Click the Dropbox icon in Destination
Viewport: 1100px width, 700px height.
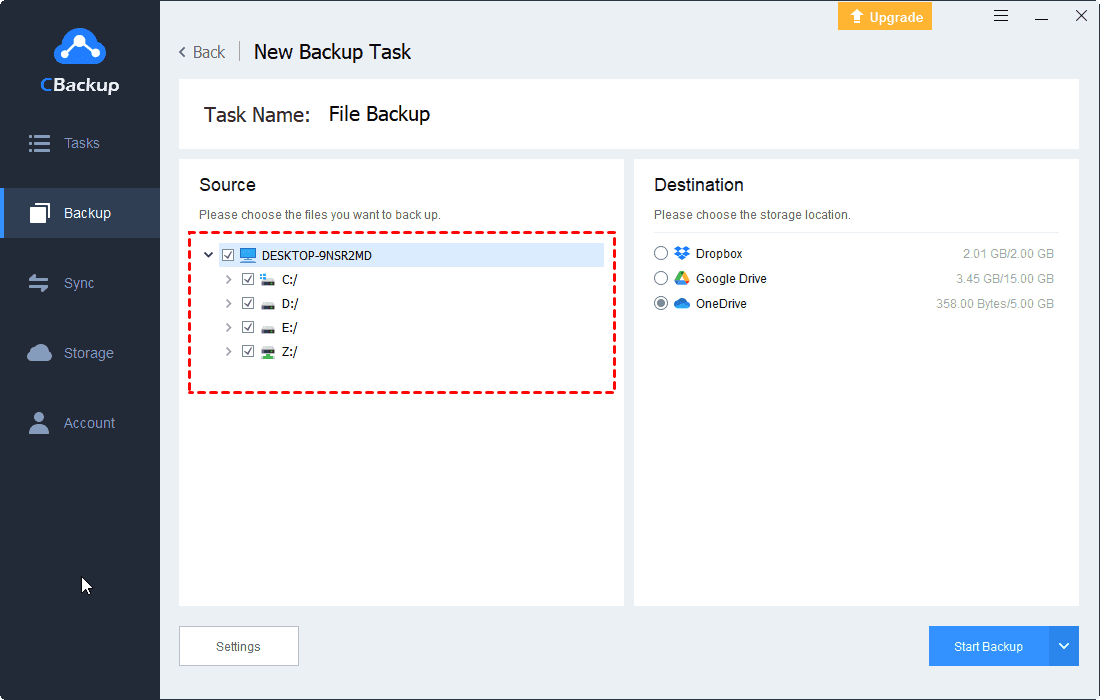[682, 254]
